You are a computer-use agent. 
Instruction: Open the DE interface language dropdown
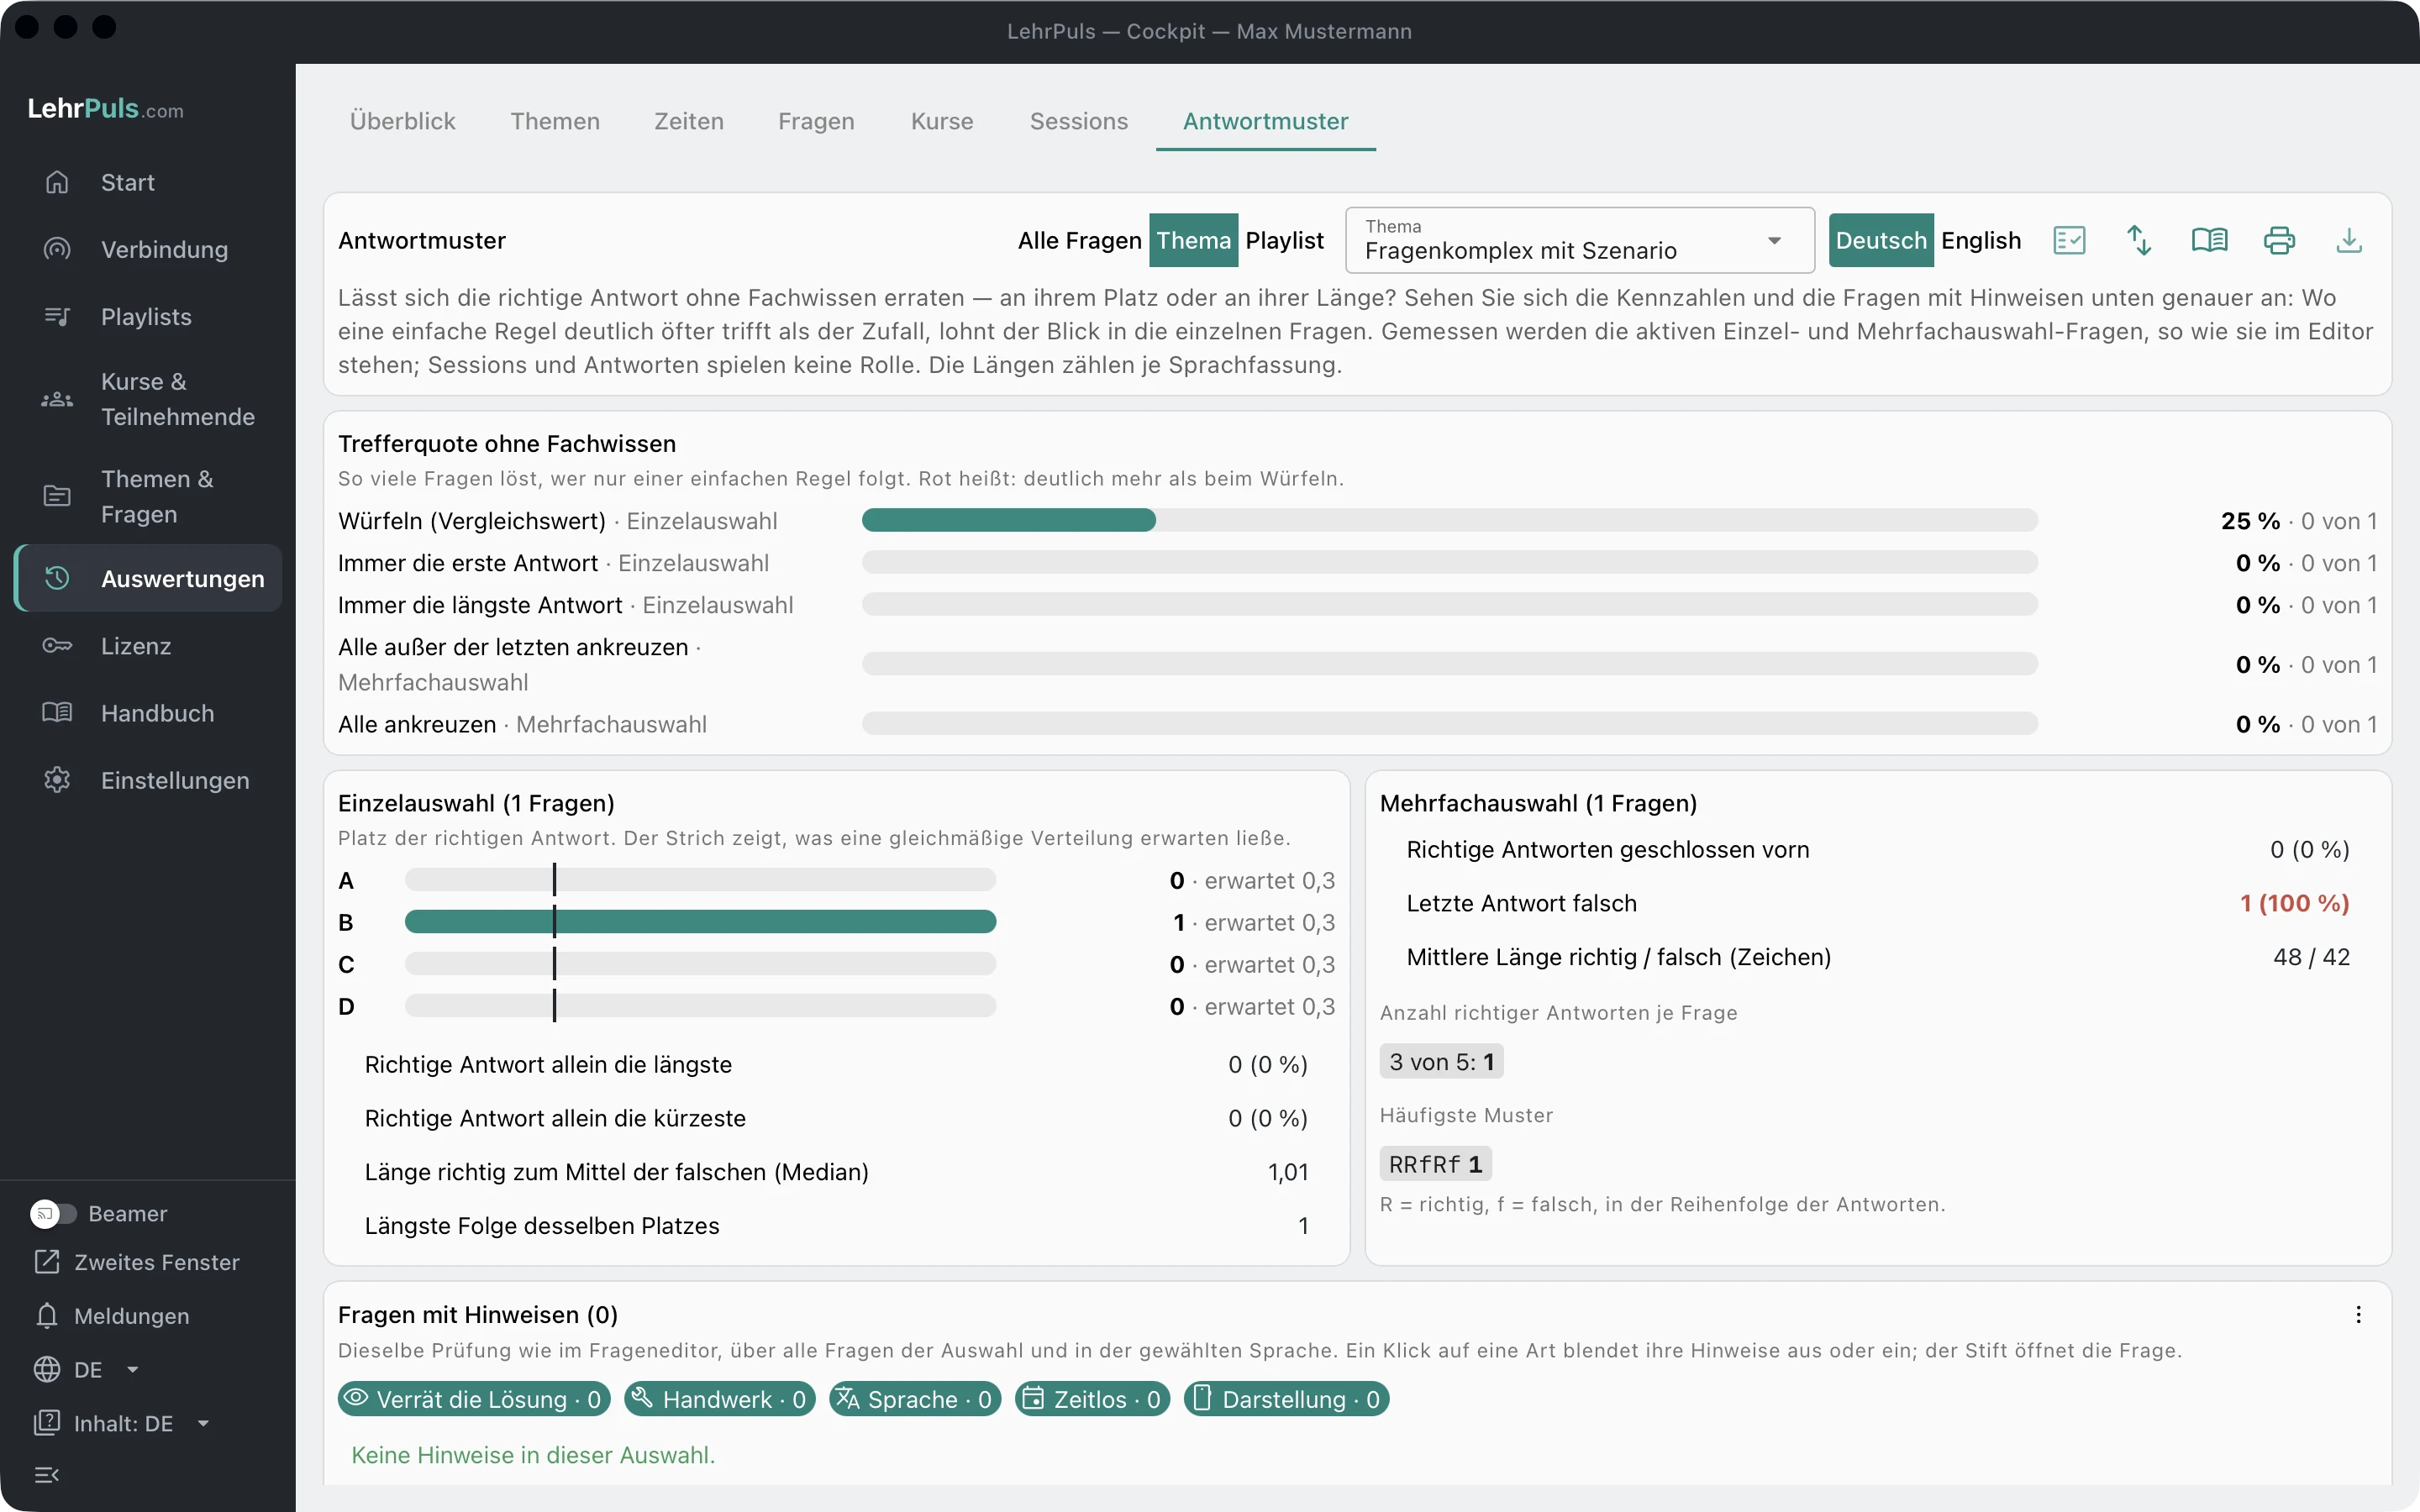click(87, 1370)
